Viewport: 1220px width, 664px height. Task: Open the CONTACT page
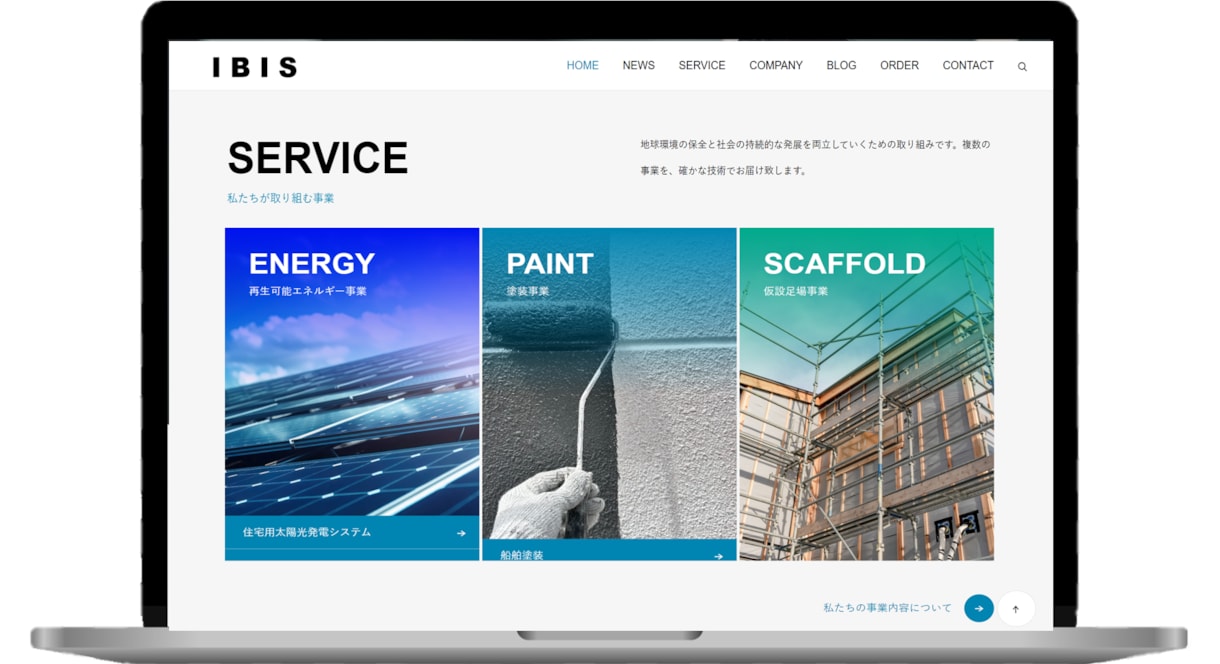point(968,66)
